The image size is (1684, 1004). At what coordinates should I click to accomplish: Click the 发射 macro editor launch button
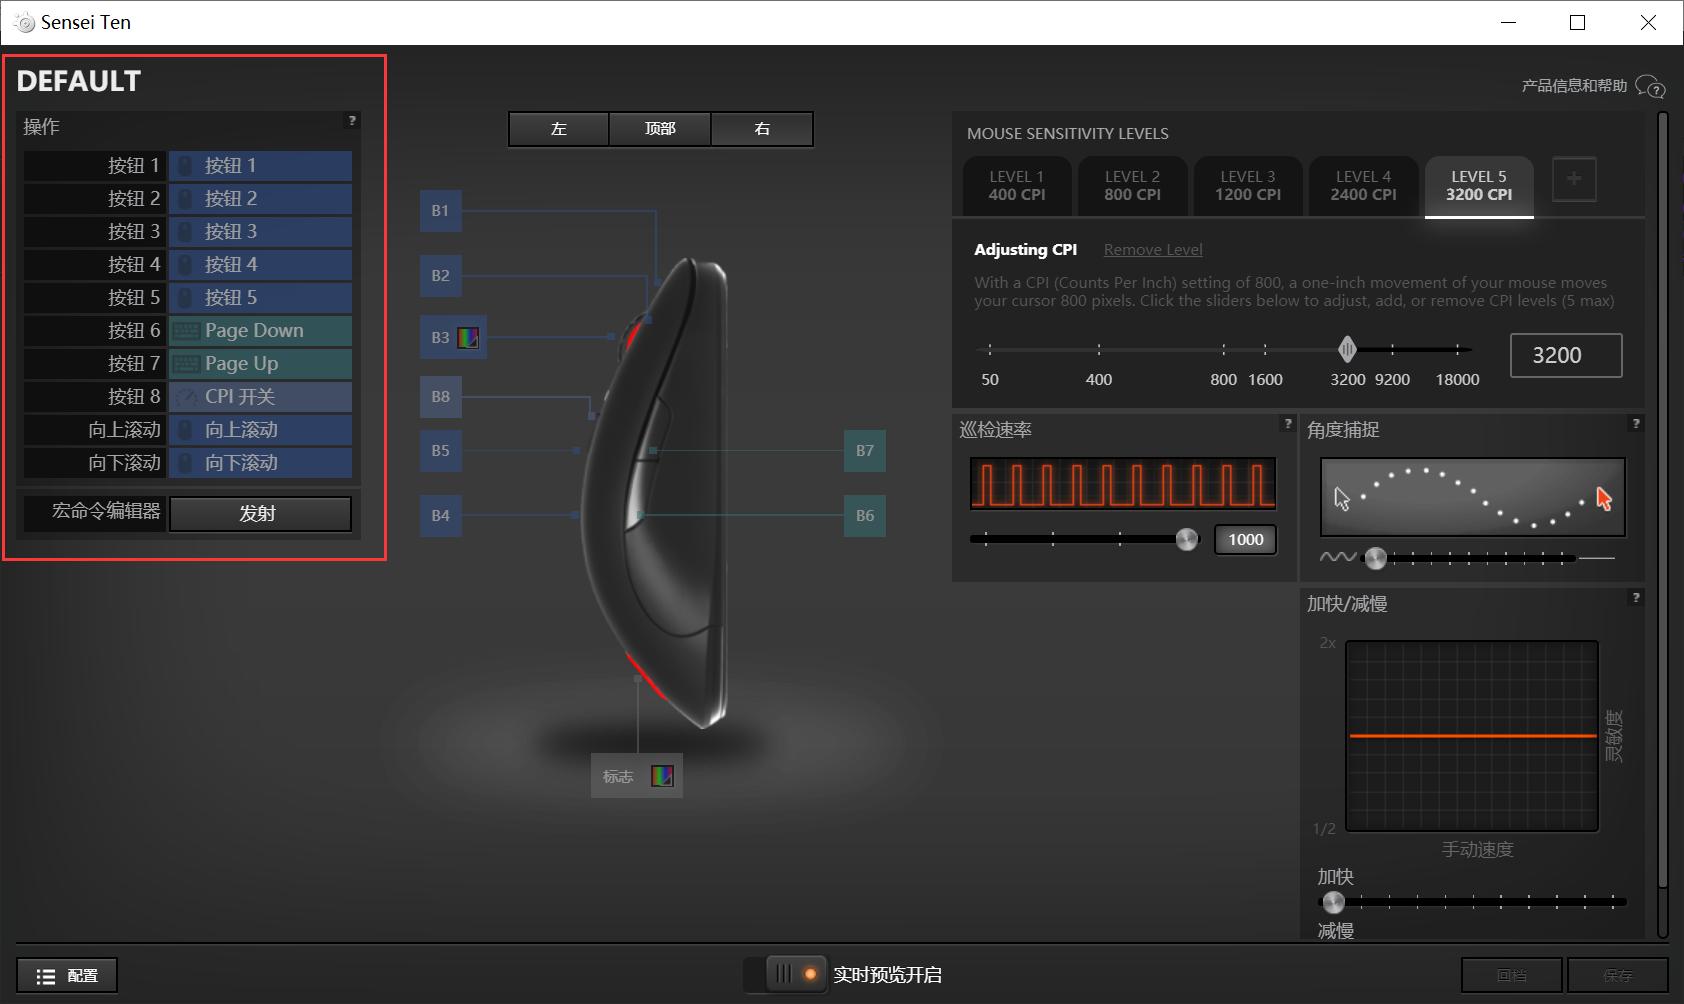[x=260, y=513]
